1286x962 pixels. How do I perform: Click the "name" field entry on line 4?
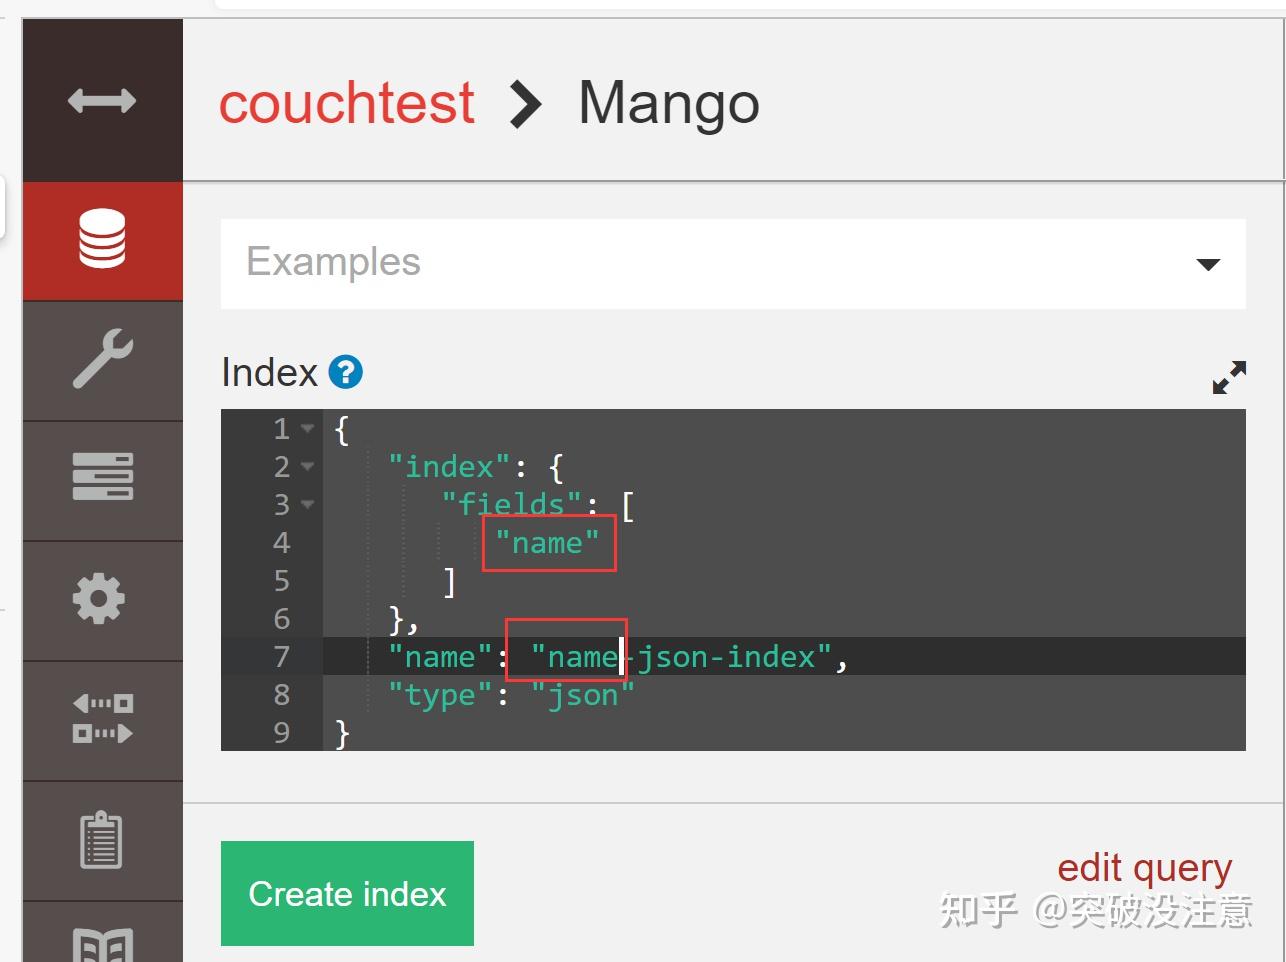(547, 543)
